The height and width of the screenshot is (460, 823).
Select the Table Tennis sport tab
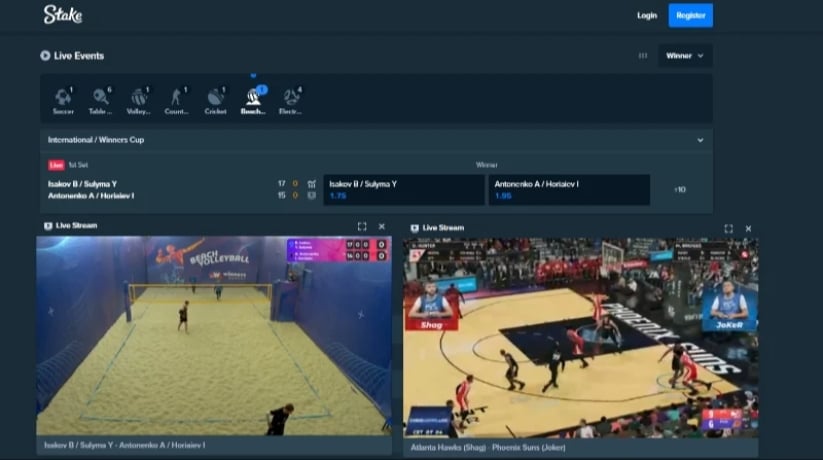[100, 100]
